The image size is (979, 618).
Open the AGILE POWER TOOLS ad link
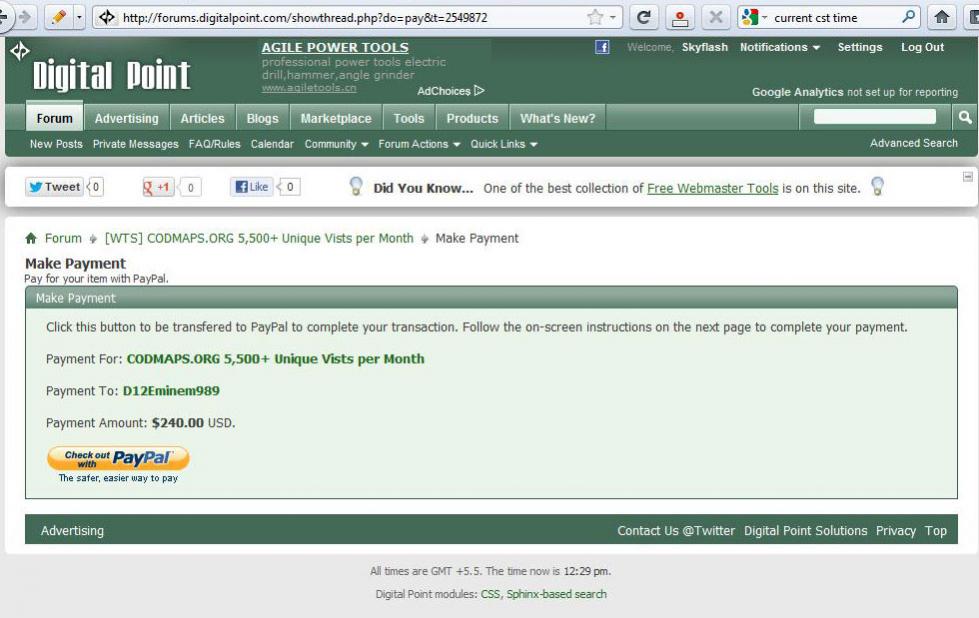point(335,47)
